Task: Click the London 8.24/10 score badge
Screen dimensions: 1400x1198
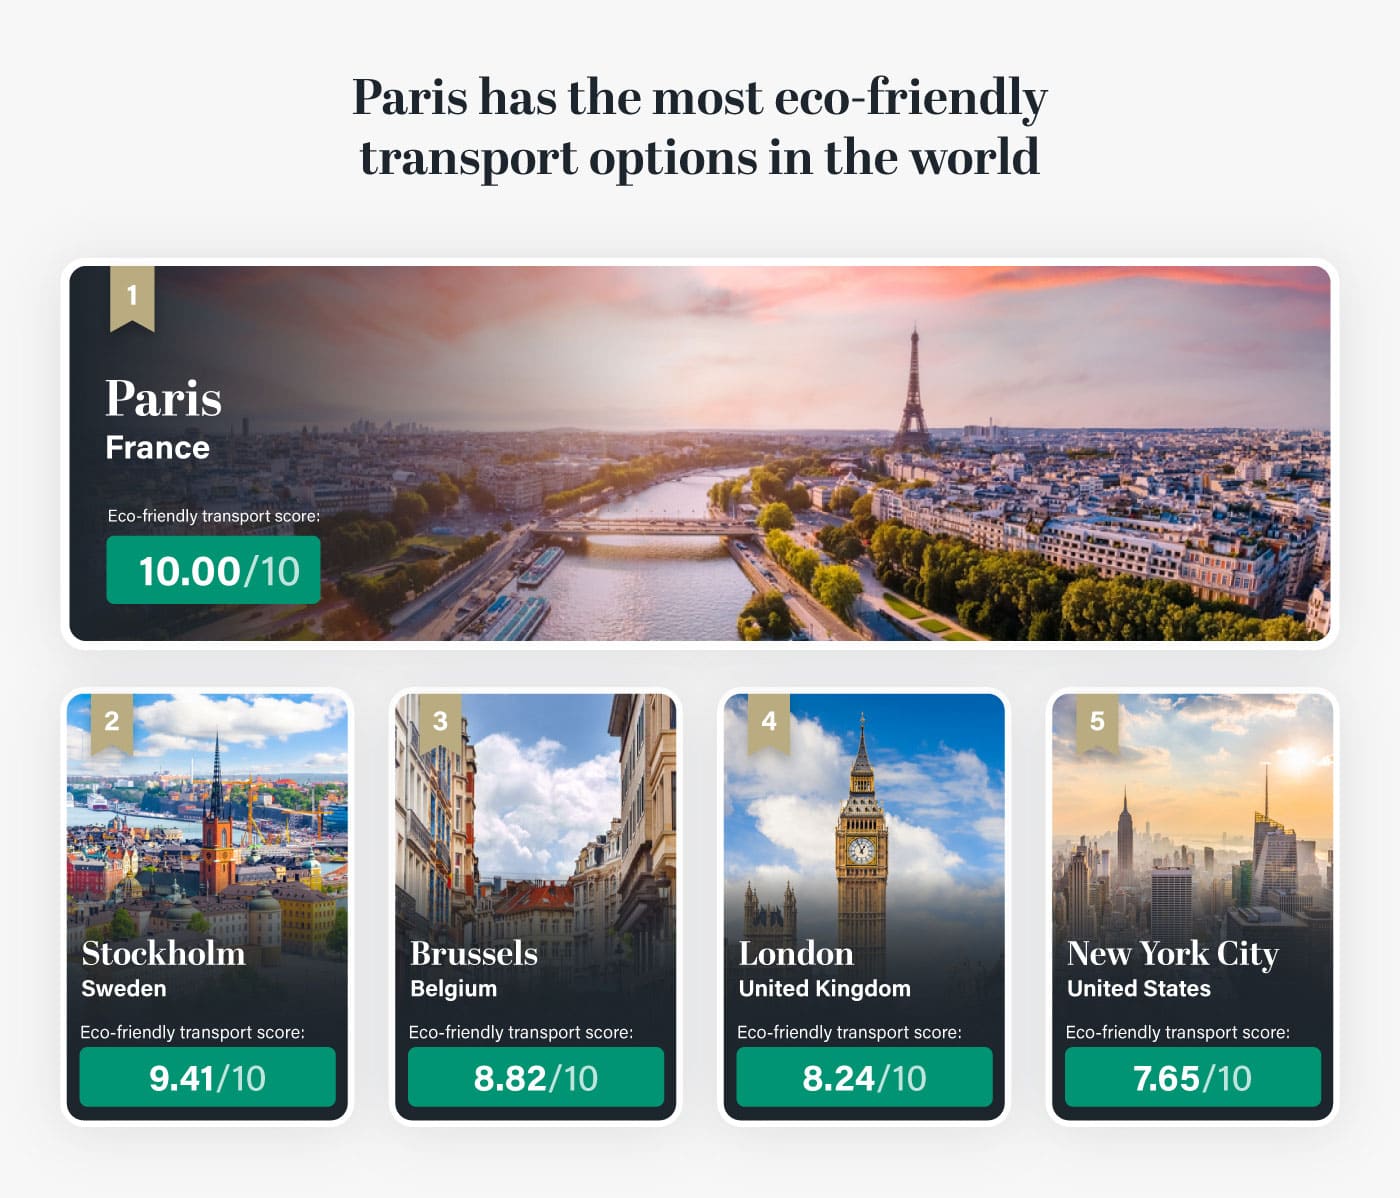Action: tap(864, 1077)
